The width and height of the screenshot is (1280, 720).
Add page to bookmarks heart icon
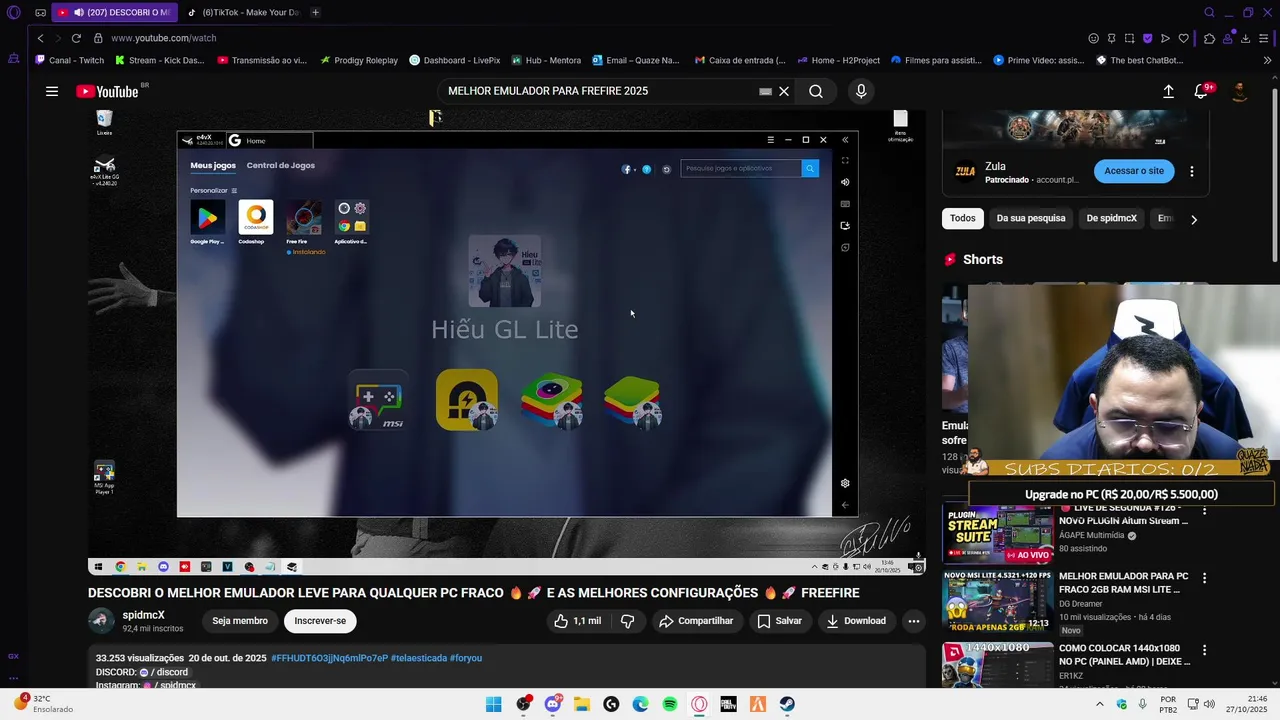(1184, 38)
